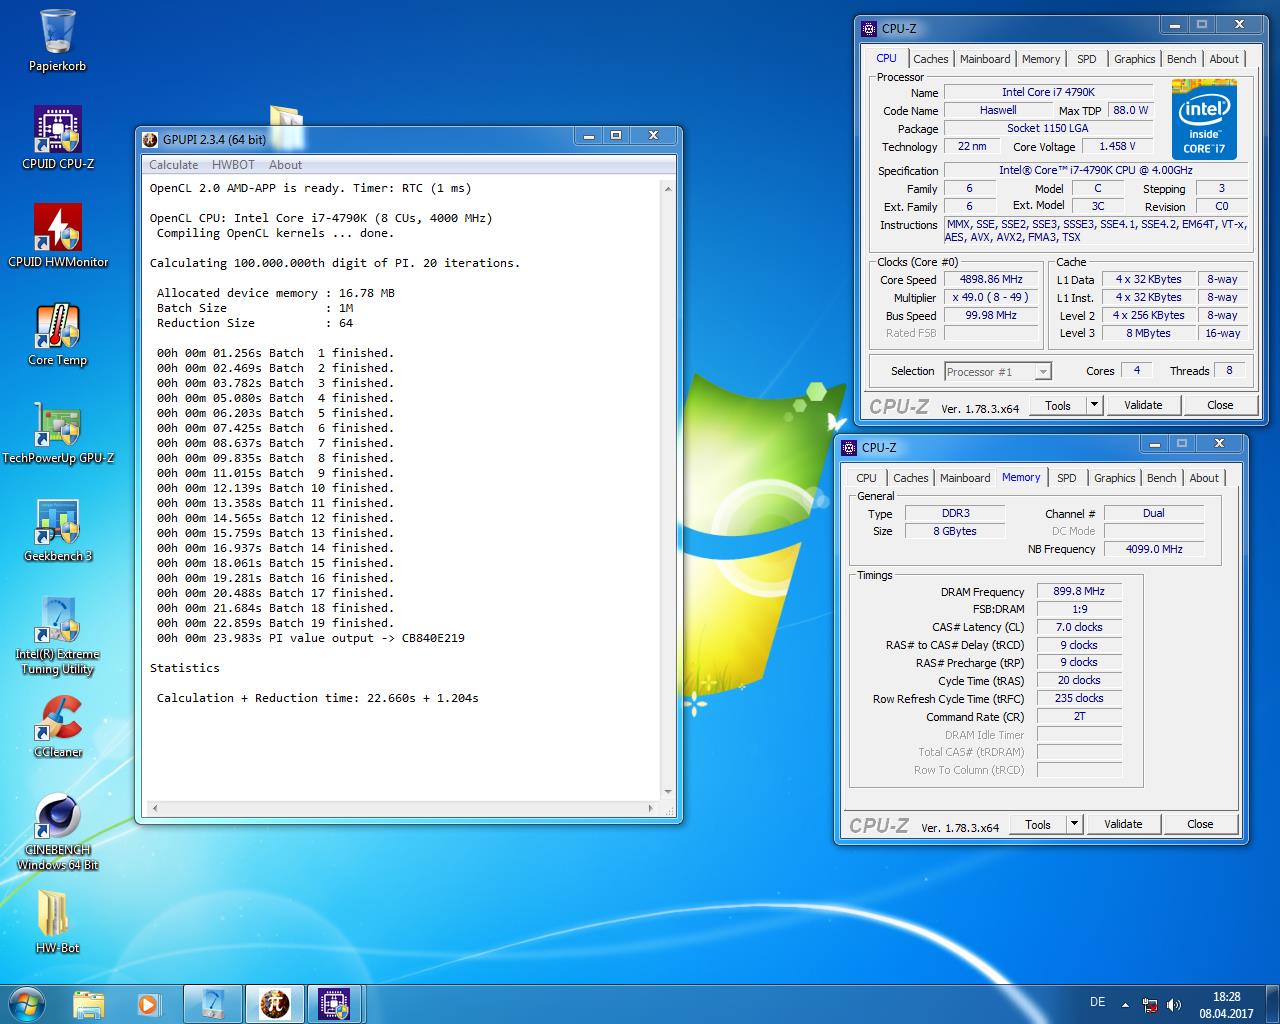1280x1024 pixels.
Task: Switch to About tab in upper CPU-Z
Action: pyautogui.click(x=1224, y=59)
